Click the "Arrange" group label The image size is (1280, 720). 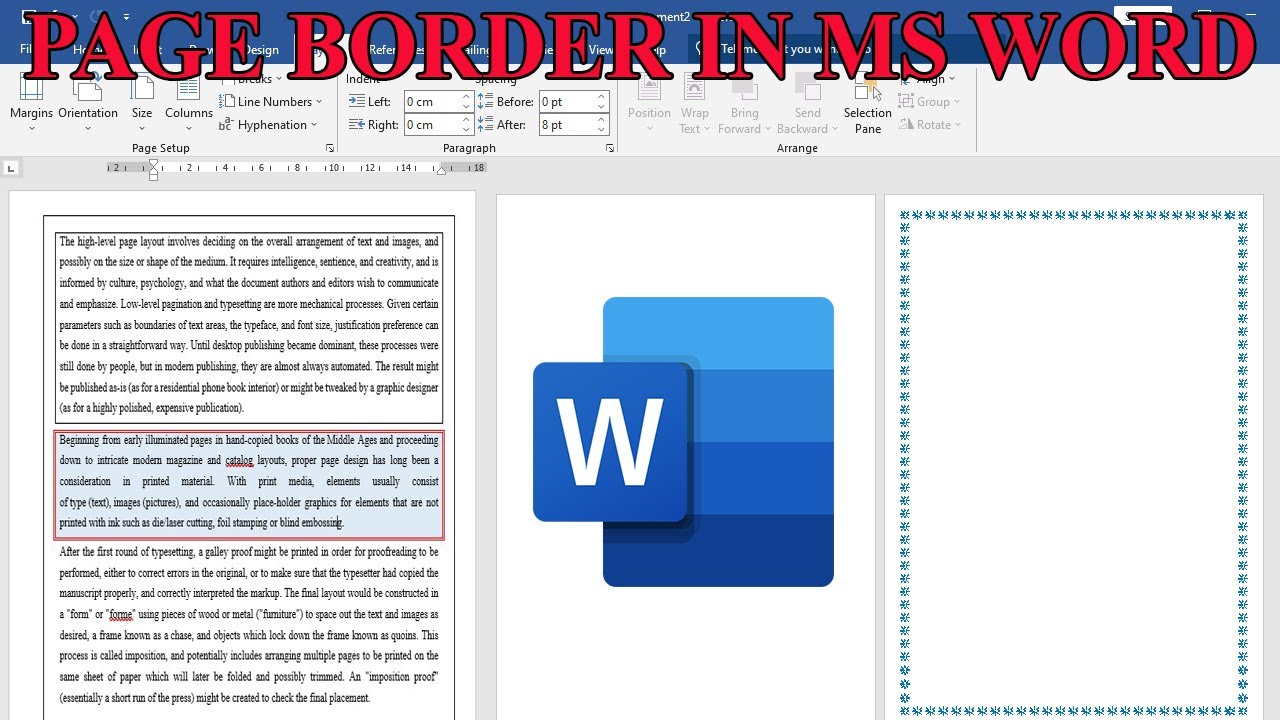[x=797, y=148]
